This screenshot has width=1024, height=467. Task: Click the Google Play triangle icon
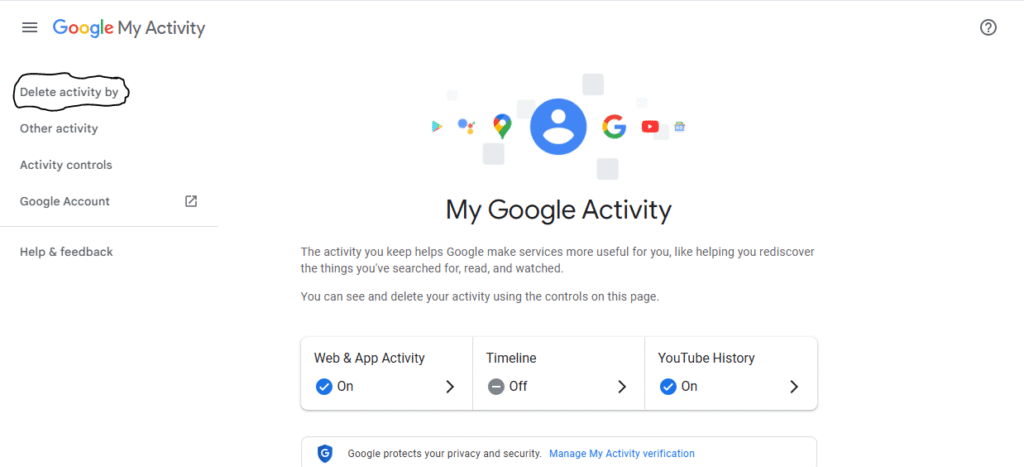pyautogui.click(x=437, y=127)
